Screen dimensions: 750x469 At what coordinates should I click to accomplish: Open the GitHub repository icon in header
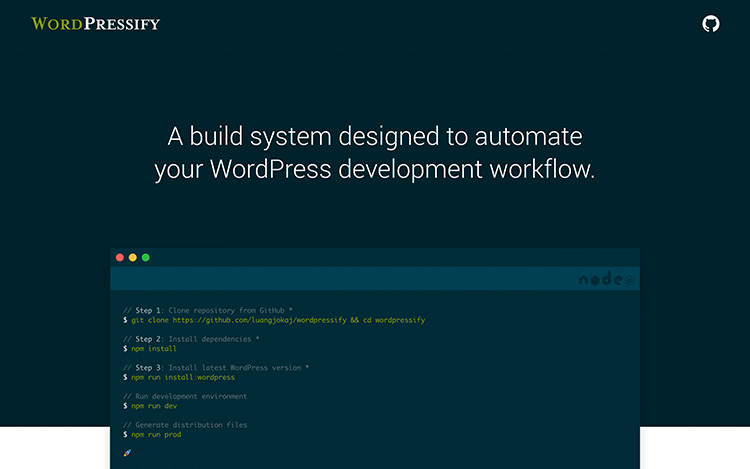point(711,24)
